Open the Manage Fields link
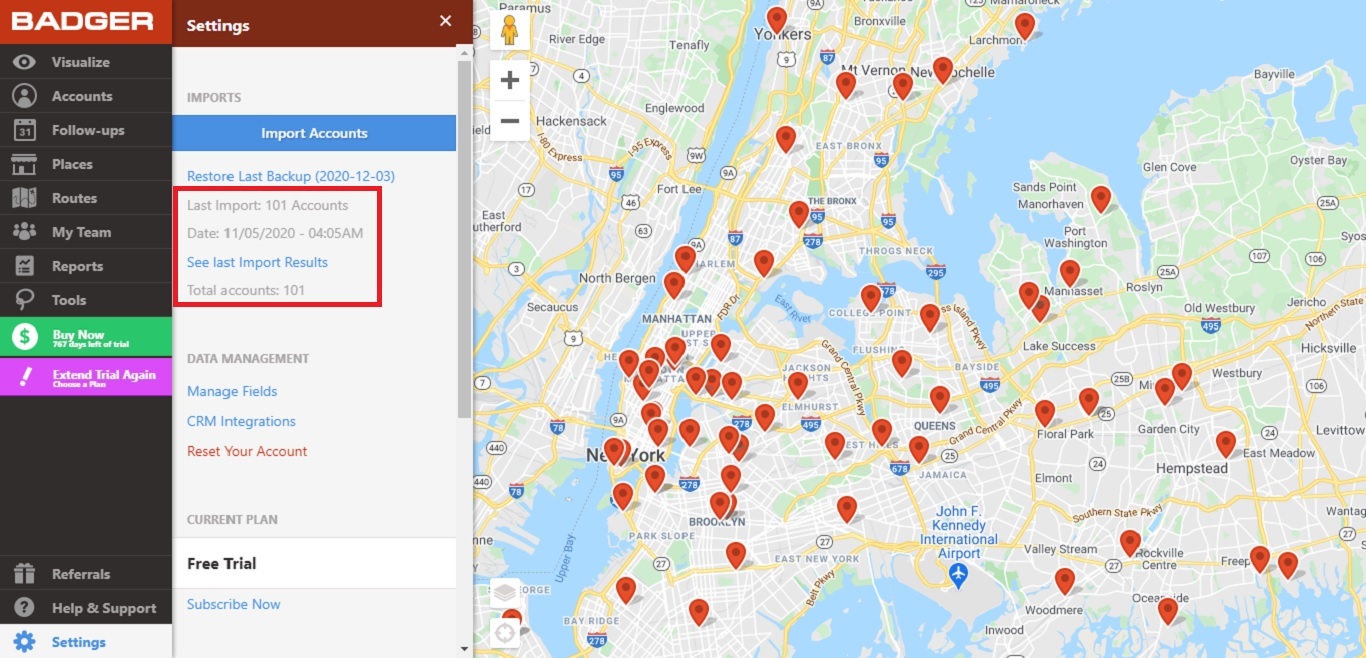 (232, 391)
